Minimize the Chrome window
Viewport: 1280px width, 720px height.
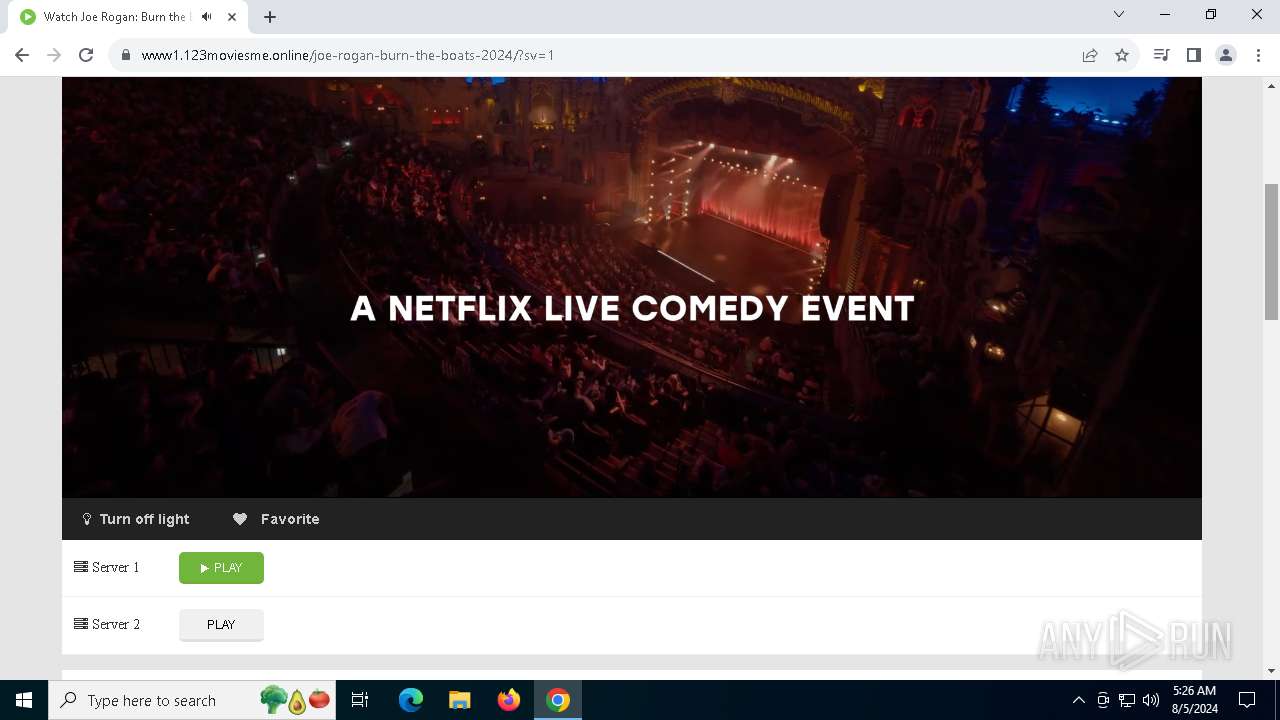click(x=1165, y=14)
